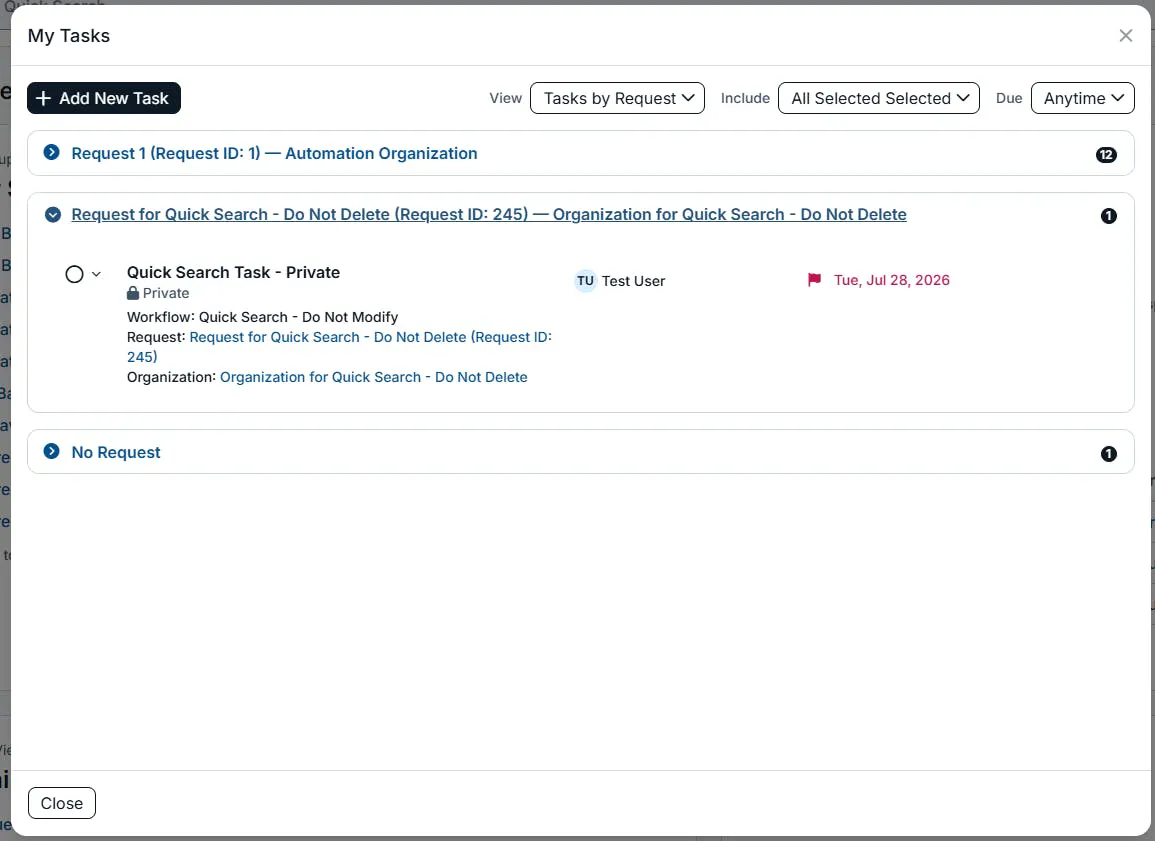Screen dimensions: 1155x841
Task: Expand the Request 1 chevron icon
Action: 52,152
